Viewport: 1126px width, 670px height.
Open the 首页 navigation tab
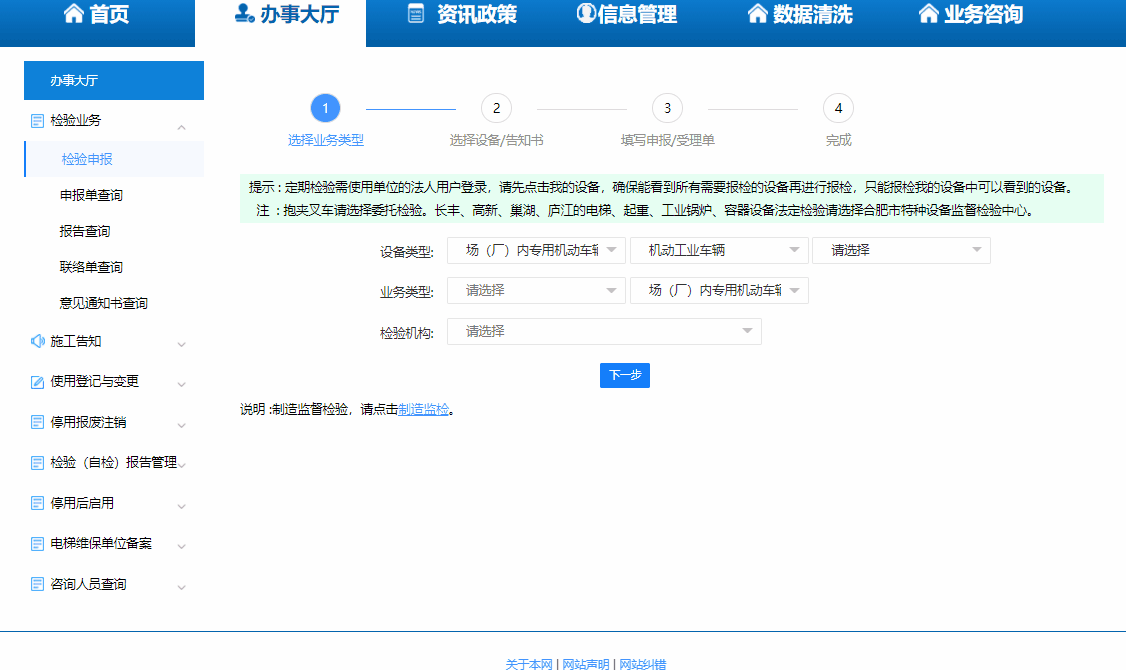97,23
